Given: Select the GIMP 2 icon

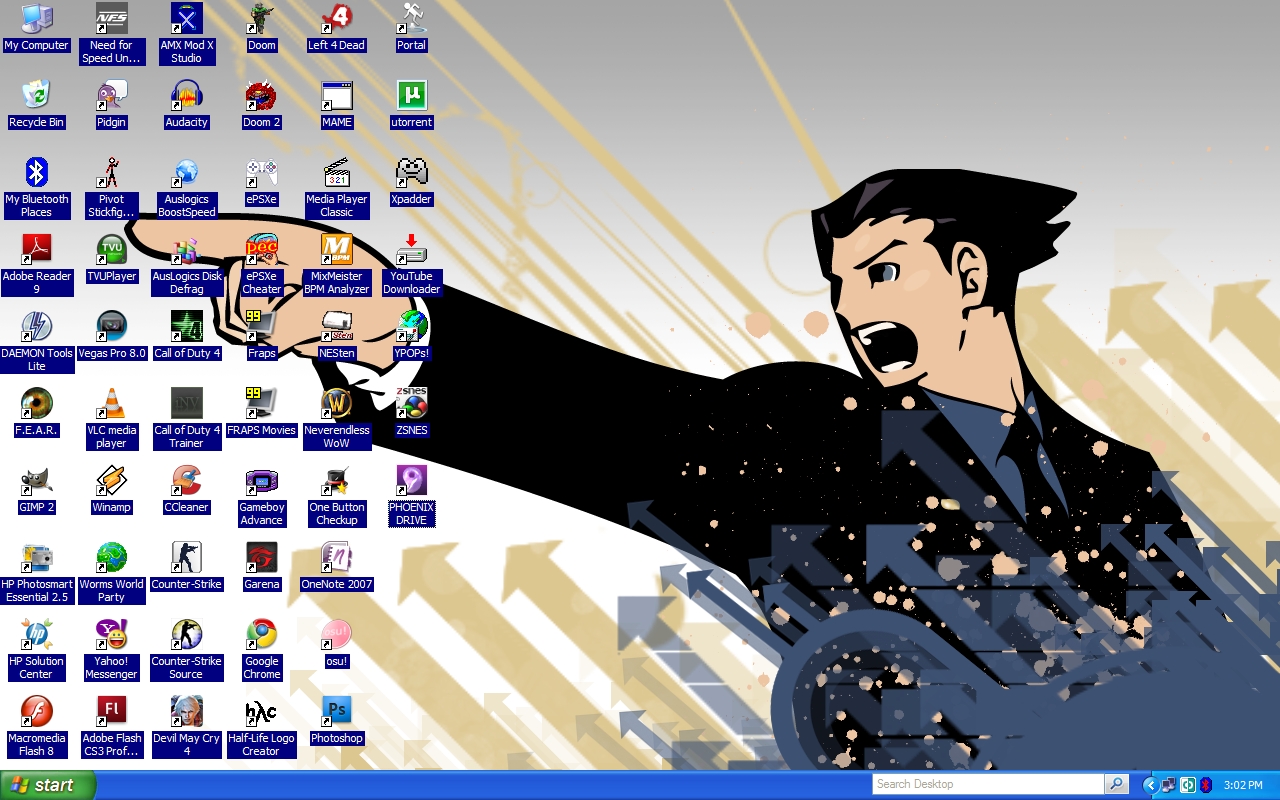Looking at the screenshot, I should point(37,480).
